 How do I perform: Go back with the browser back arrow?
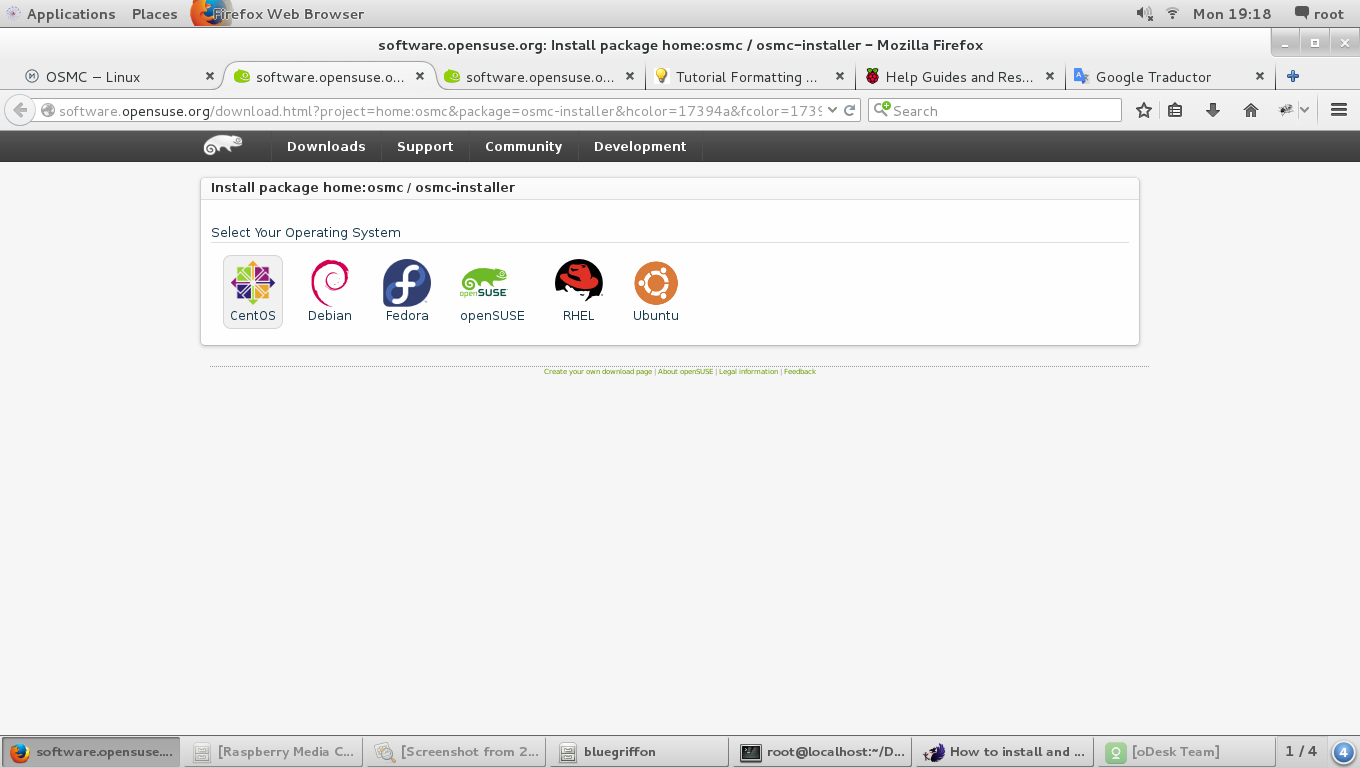coord(20,110)
